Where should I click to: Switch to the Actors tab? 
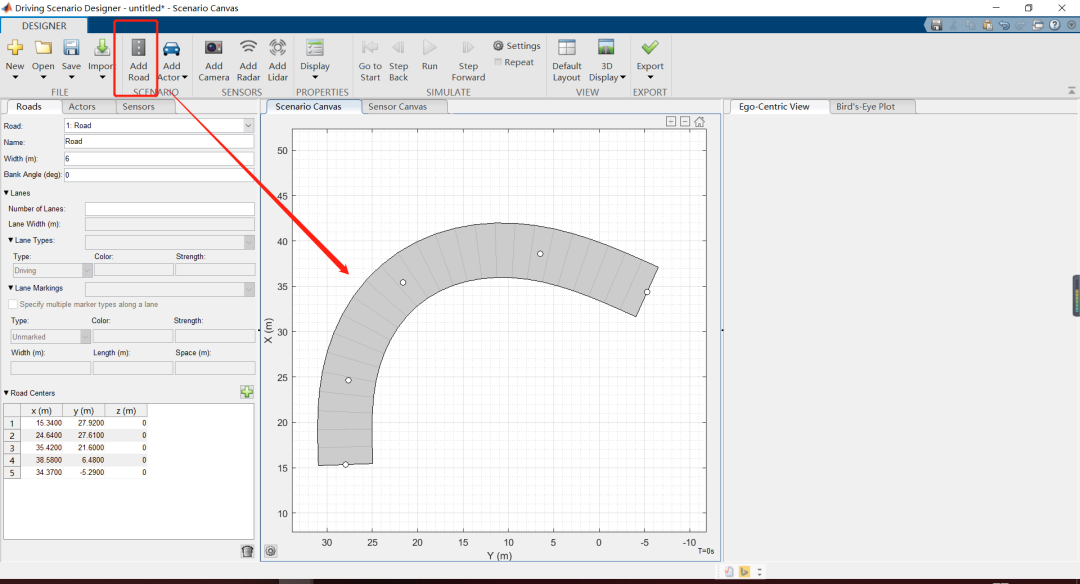[82, 107]
